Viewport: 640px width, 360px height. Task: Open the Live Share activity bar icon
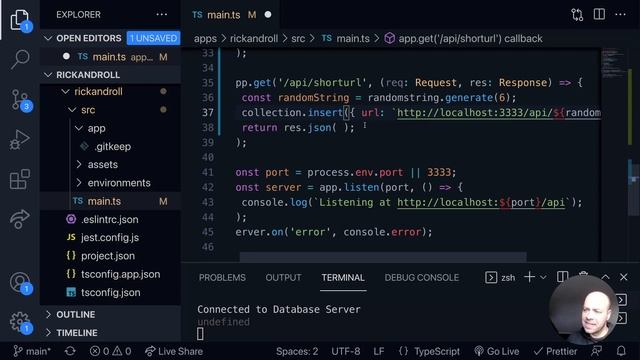point(20,219)
